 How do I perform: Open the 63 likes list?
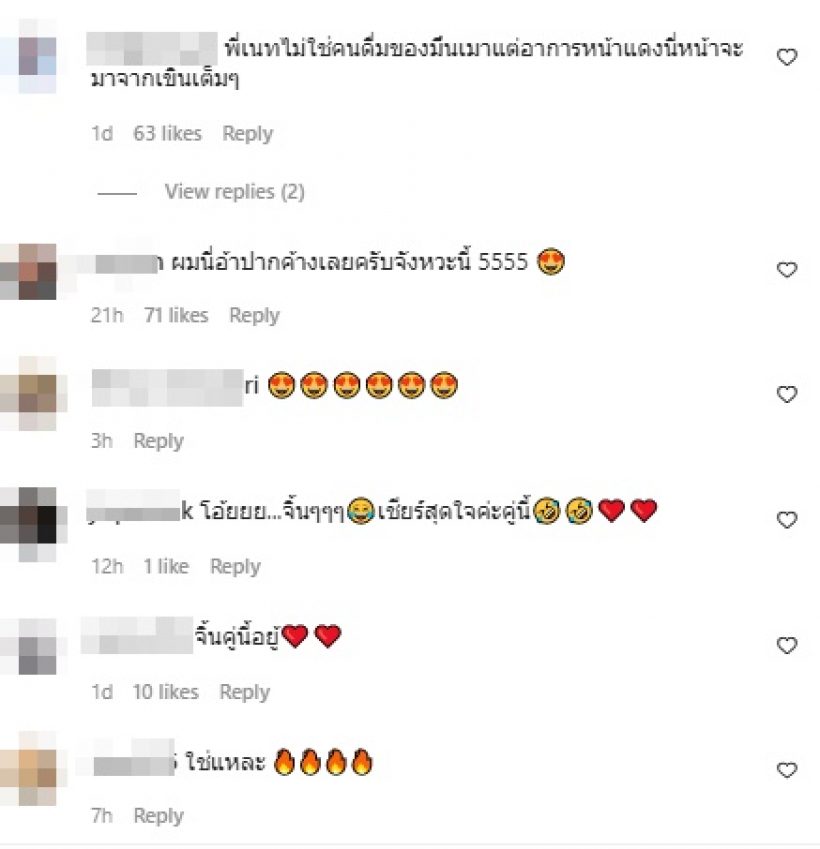click(167, 134)
